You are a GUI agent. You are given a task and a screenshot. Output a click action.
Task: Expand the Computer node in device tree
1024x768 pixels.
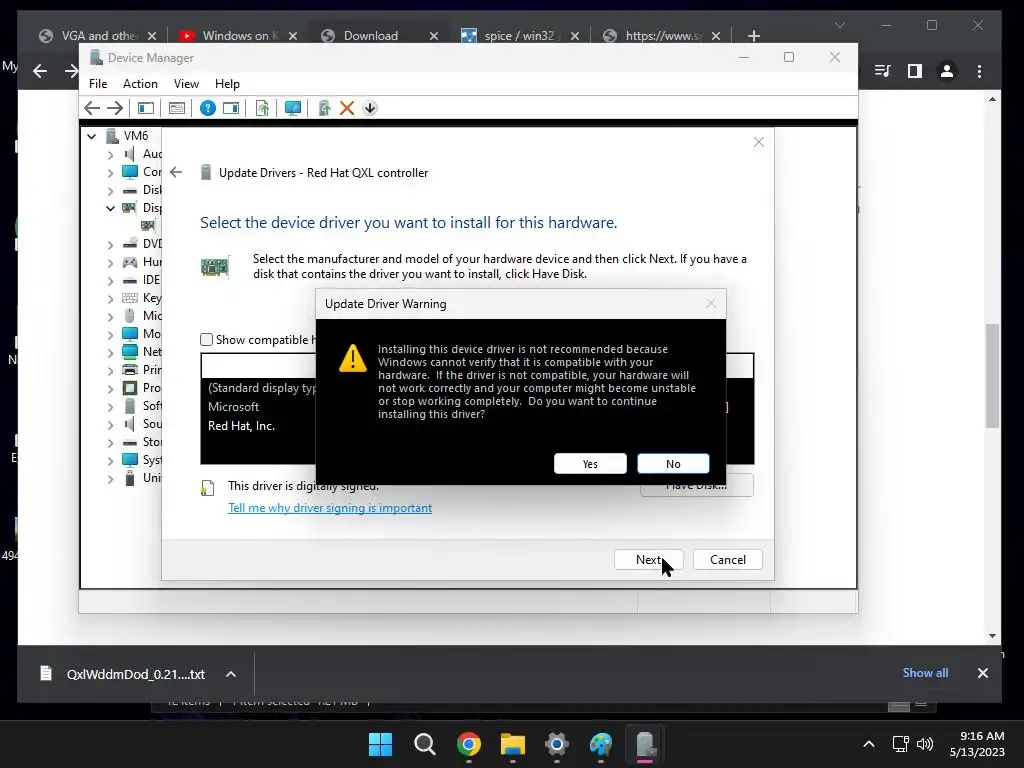[110, 173]
